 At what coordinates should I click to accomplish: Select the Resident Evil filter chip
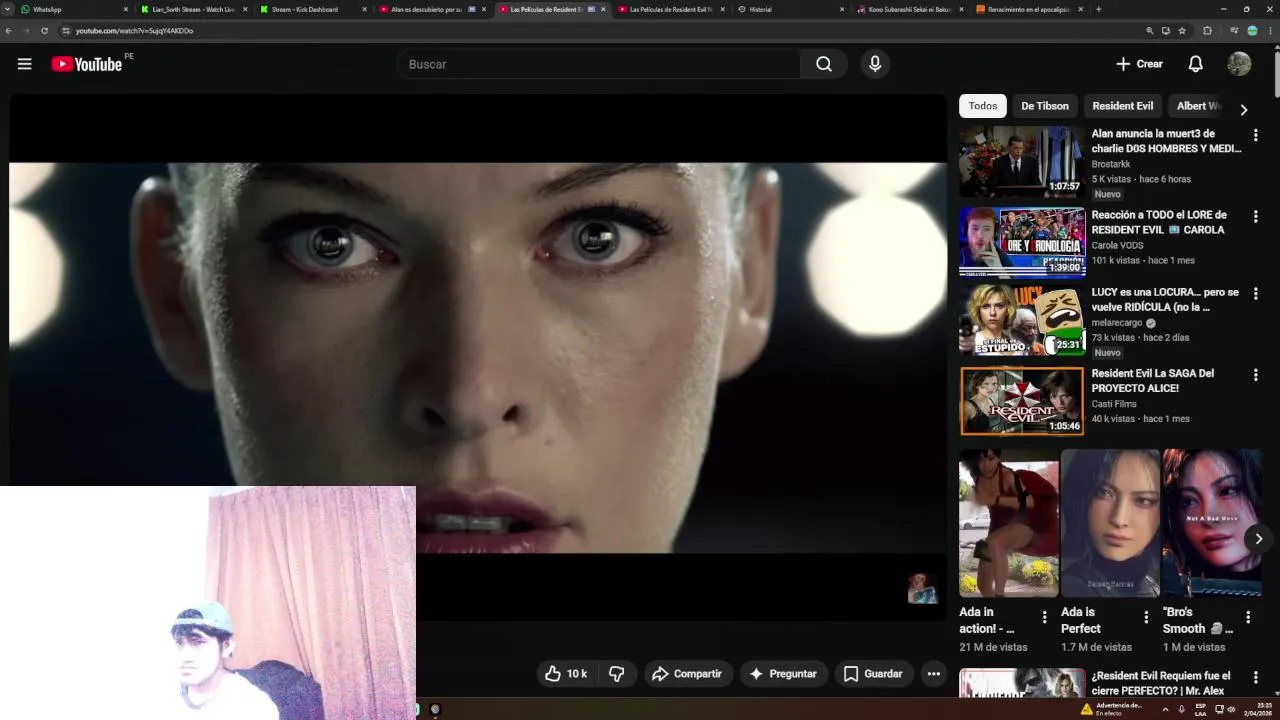click(1123, 106)
